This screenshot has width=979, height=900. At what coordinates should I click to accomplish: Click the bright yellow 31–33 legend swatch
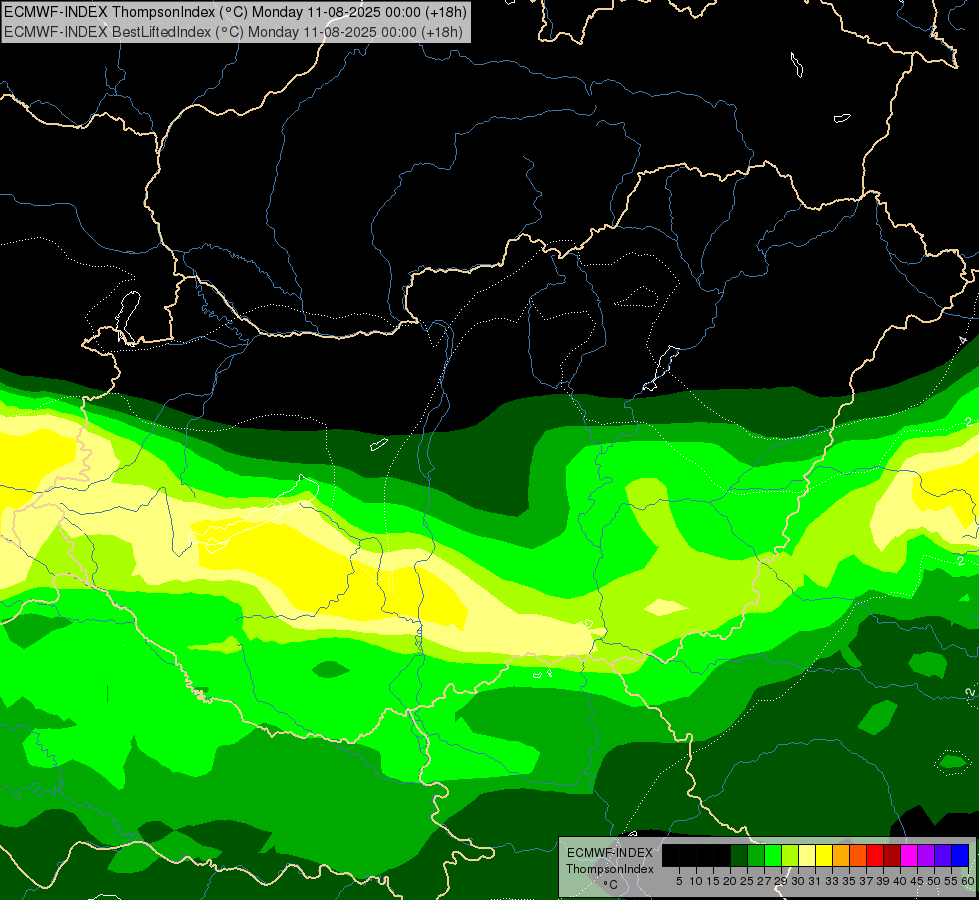(x=824, y=855)
